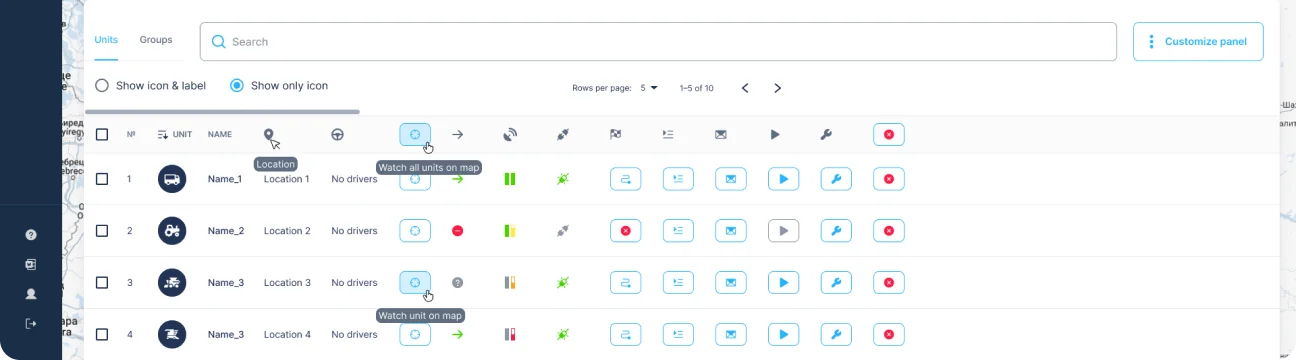
Task: Tick the select-all checkbox in table header
Action: [x=102, y=134]
